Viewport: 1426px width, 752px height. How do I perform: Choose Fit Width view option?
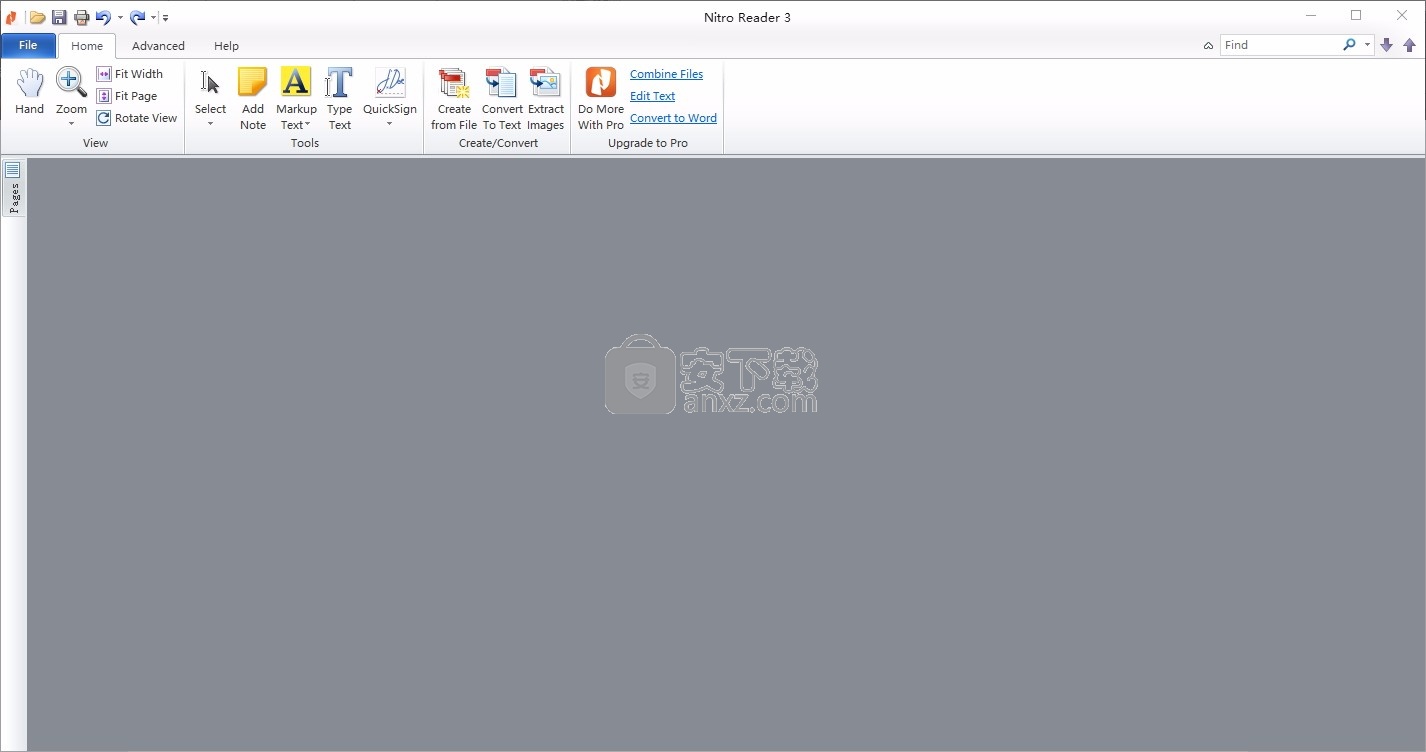point(129,74)
